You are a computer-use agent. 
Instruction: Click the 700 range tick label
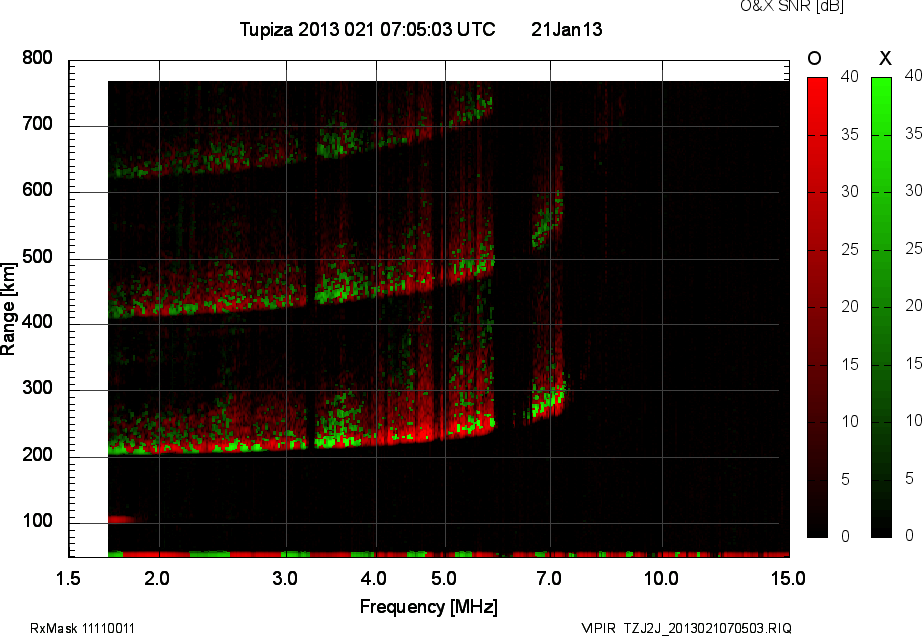point(37,124)
